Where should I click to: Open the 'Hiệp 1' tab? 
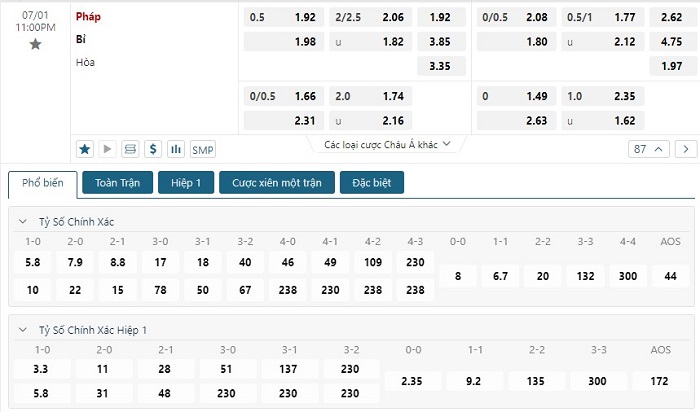point(186,184)
